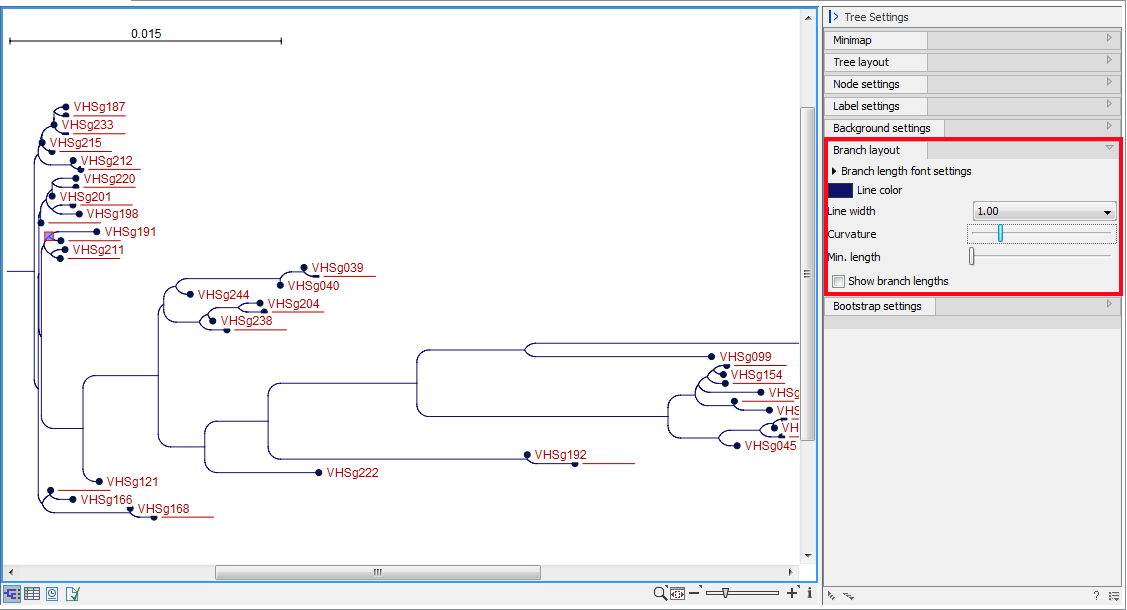Open the Line width dropdown
The width and height of the screenshot is (1127, 610).
pos(1044,211)
